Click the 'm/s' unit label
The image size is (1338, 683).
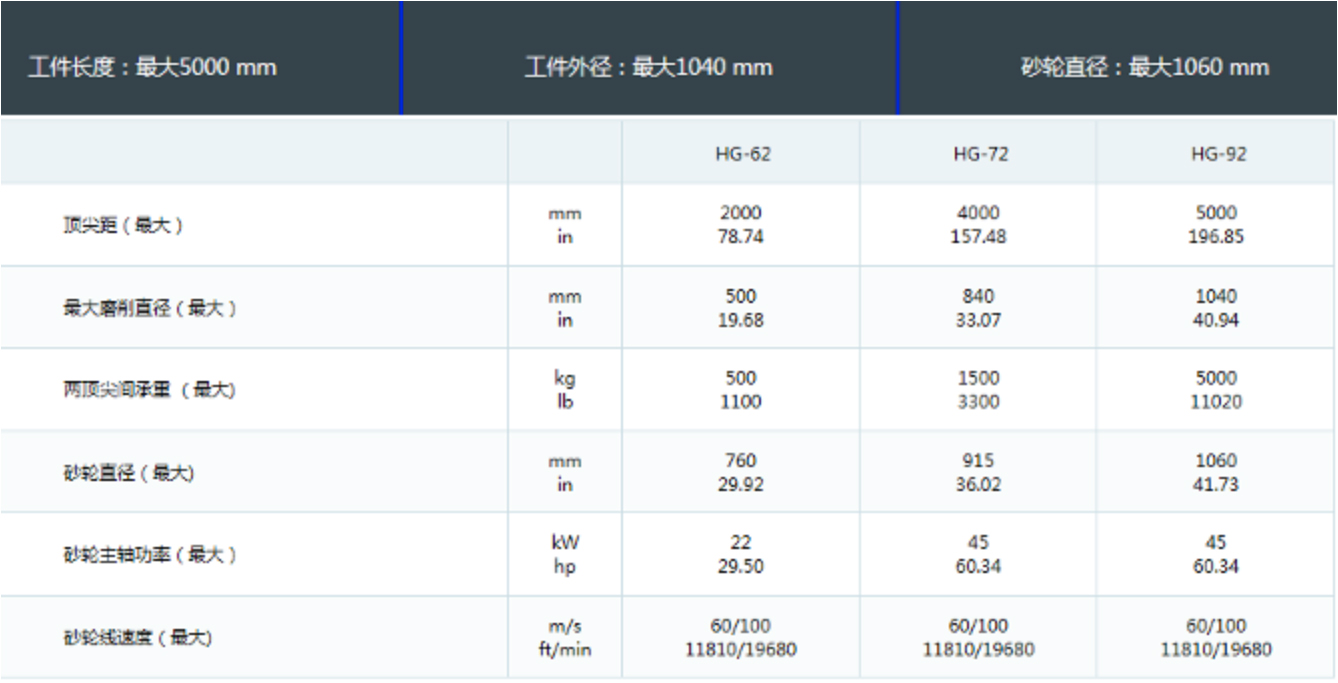[565, 626]
